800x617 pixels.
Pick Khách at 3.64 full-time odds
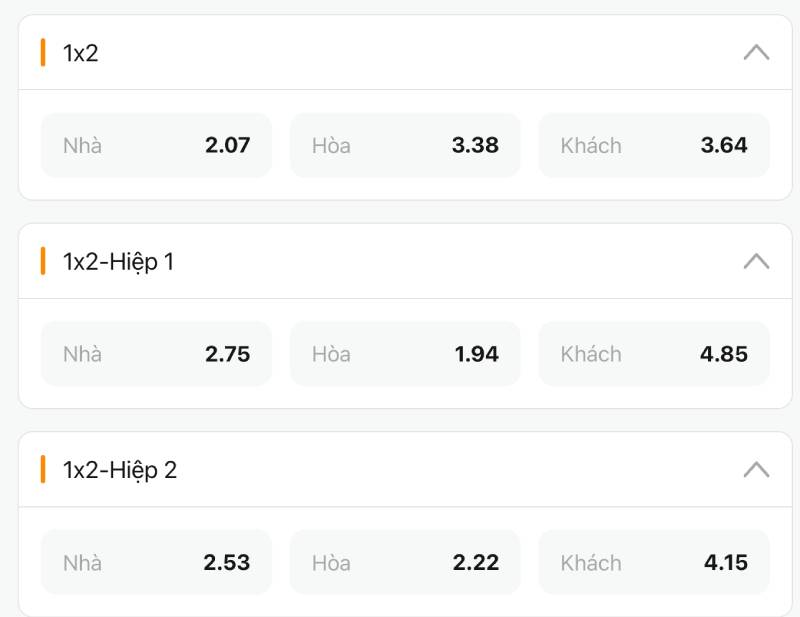coord(653,145)
